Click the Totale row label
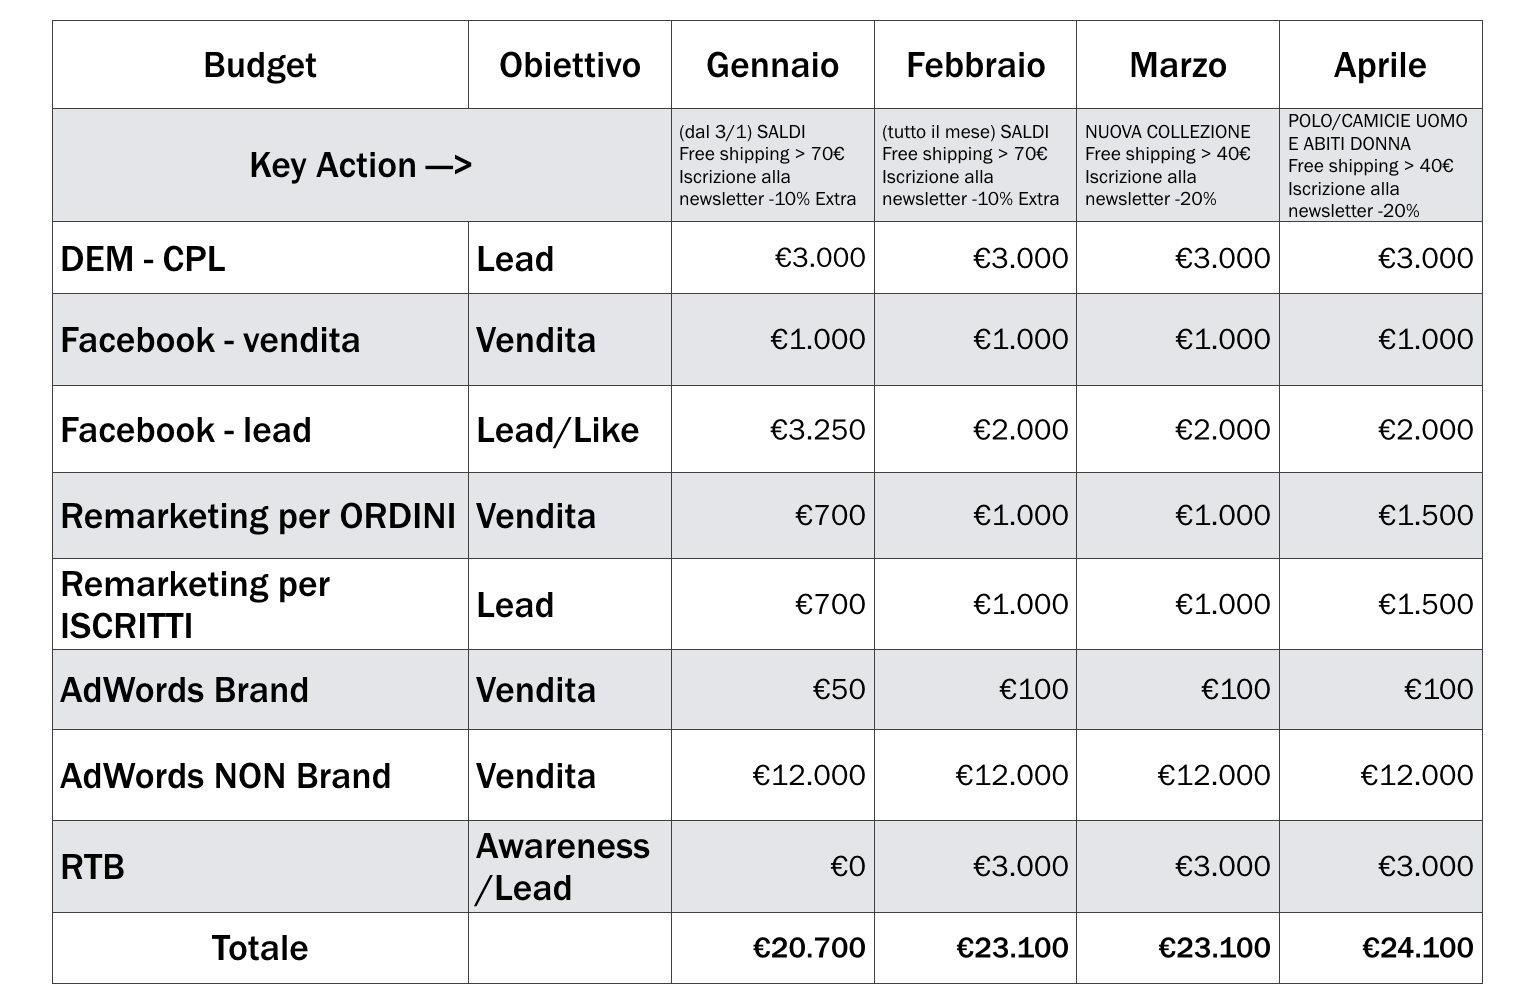 [260, 948]
